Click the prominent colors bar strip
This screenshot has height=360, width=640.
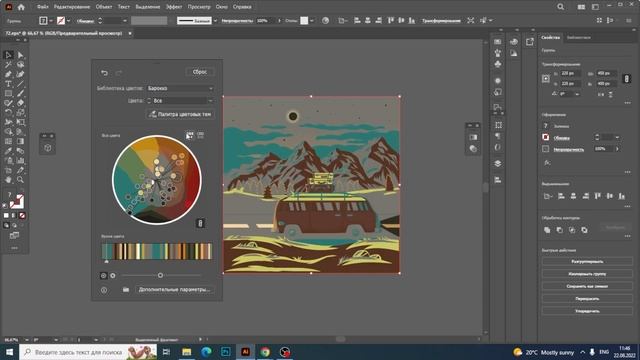point(157,251)
